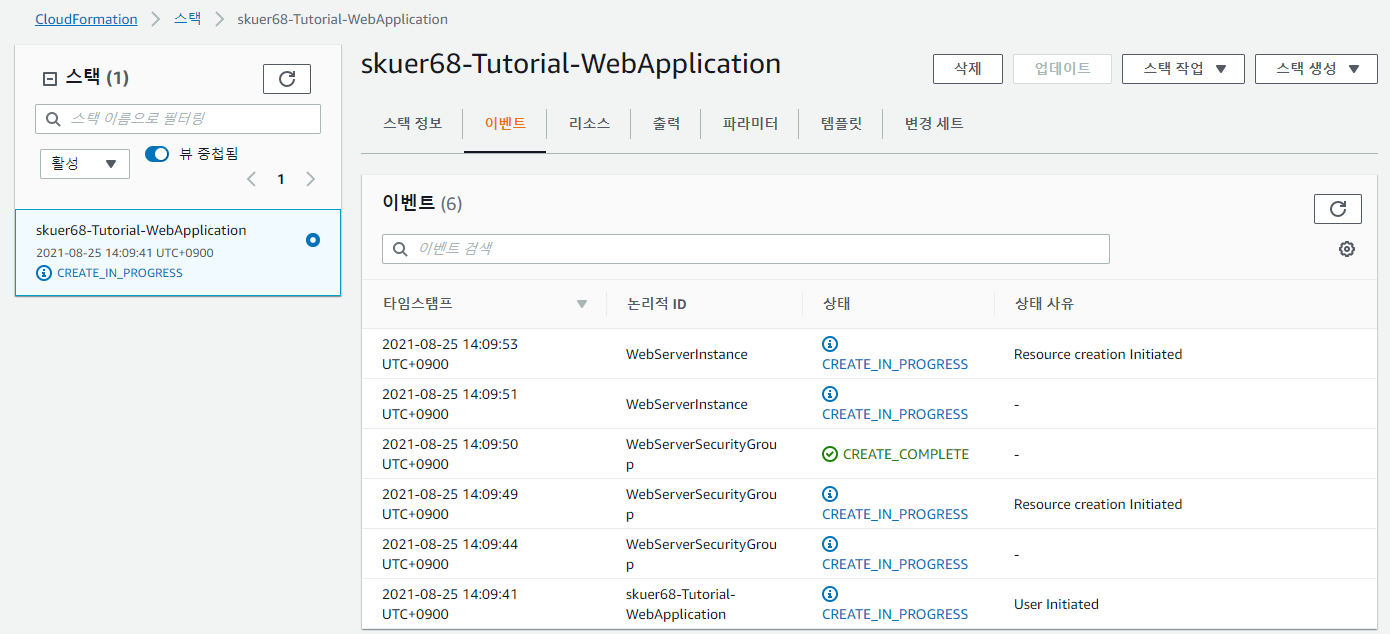Switch to the 스택 정보 tab
This screenshot has height=634, width=1390.
(x=412, y=124)
